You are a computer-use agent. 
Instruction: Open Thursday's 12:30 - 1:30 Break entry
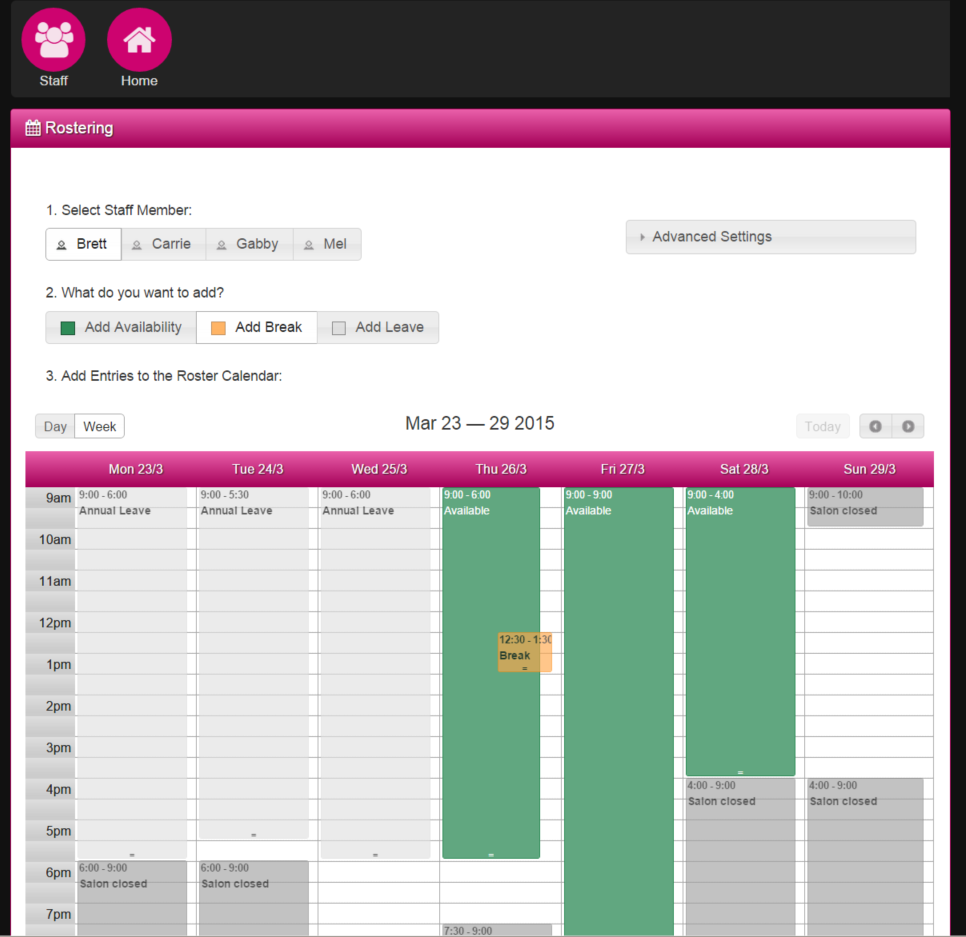point(525,652)
